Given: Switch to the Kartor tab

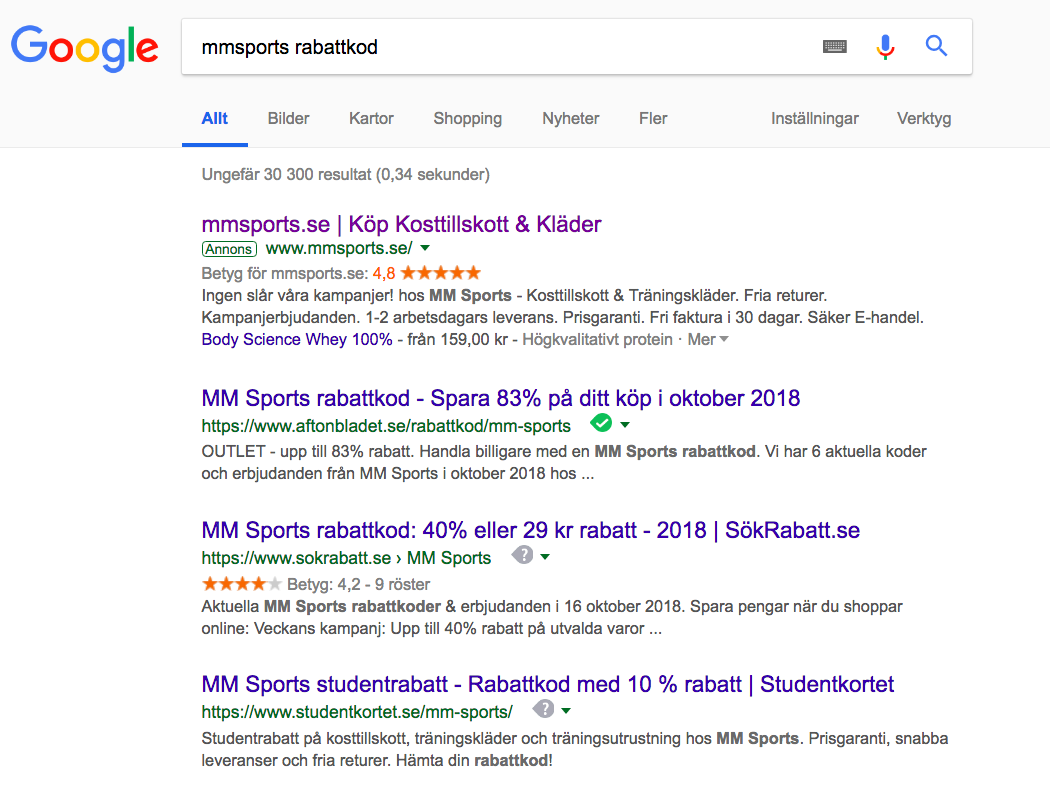Looking at the screenshot, I should (x=371, y=119).
